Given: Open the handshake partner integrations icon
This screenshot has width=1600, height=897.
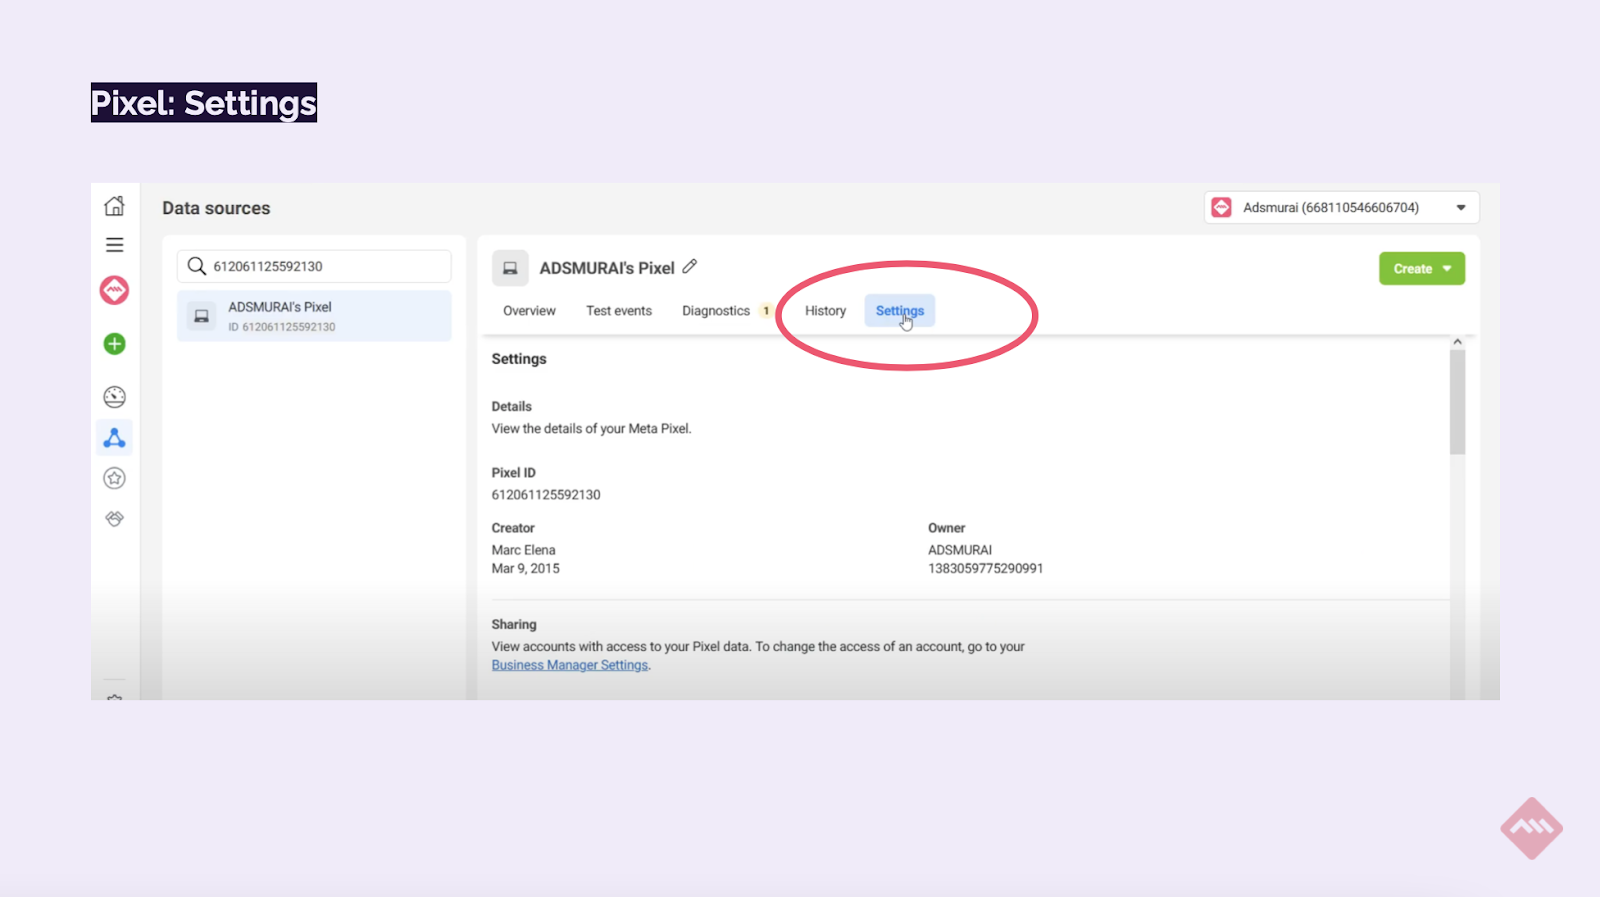Looking at the screenshot, I should 115,519.
